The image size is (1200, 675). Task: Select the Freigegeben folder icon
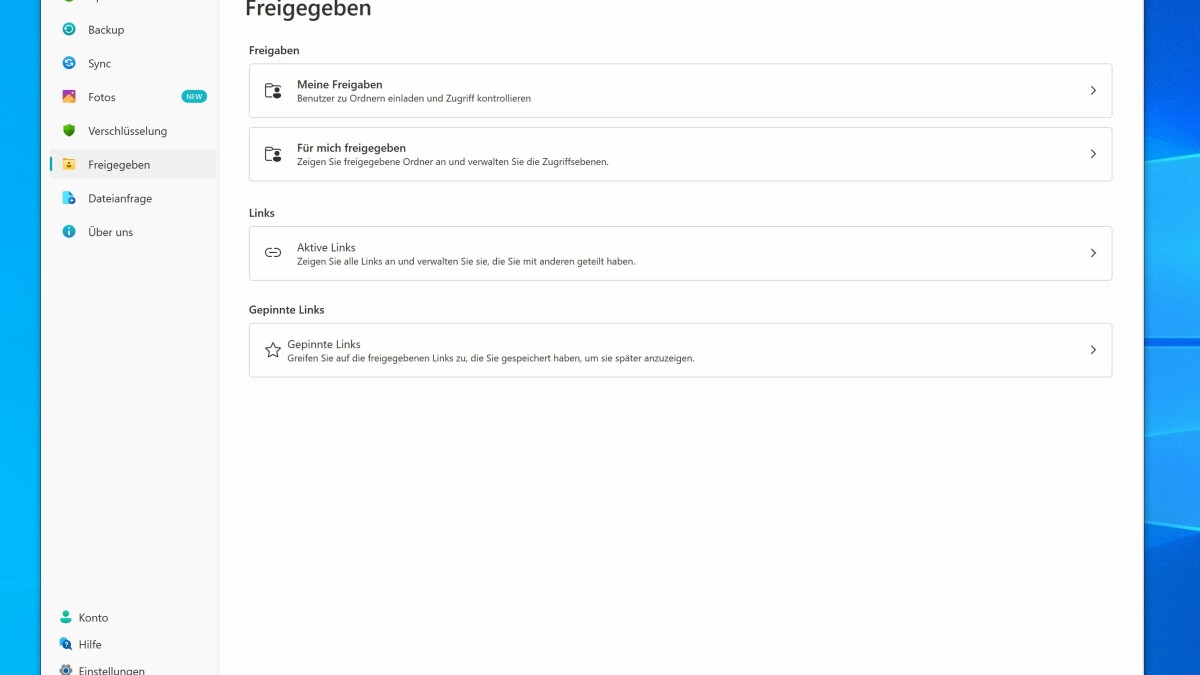click(69, 164)
